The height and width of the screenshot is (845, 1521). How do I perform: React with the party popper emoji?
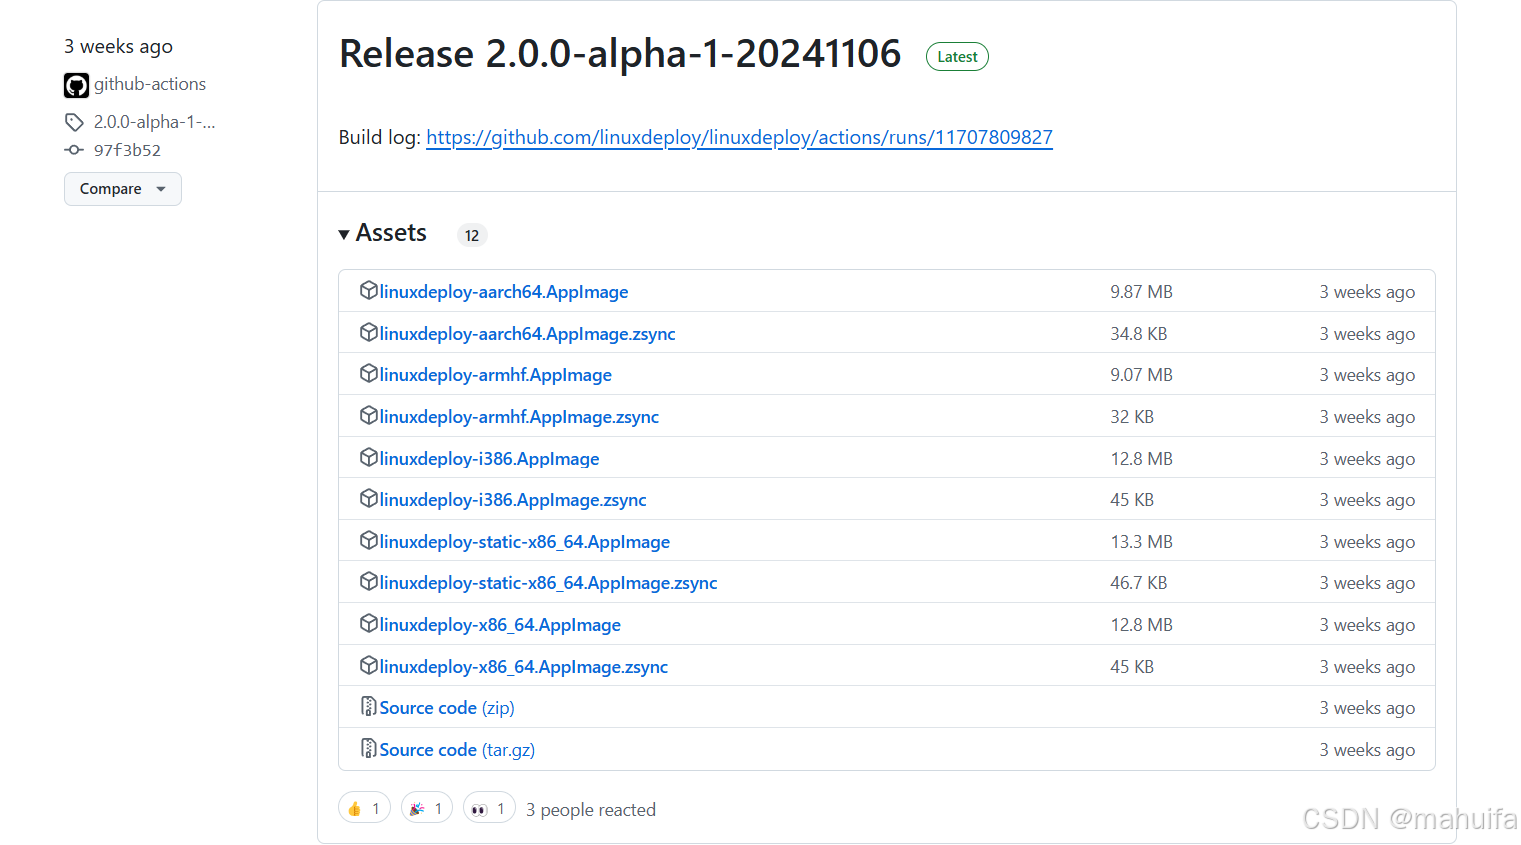[x=427, y=808]
